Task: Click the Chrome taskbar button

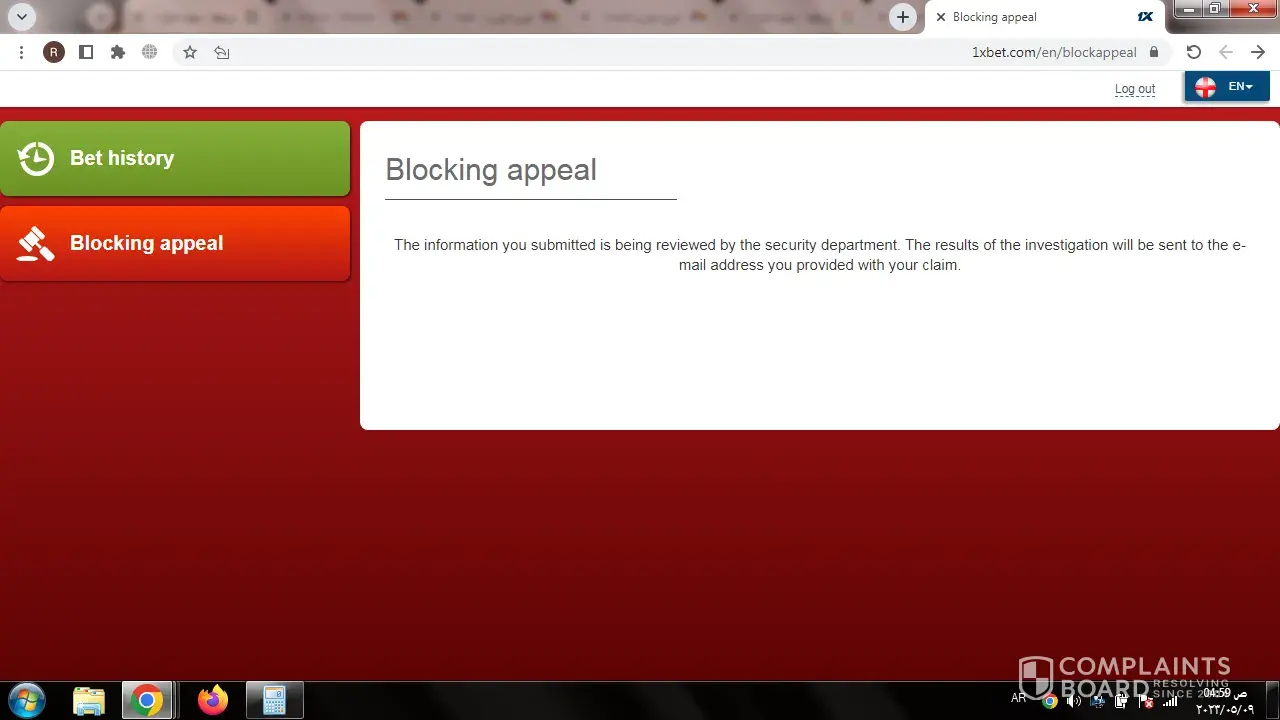Action: point(146,700)
